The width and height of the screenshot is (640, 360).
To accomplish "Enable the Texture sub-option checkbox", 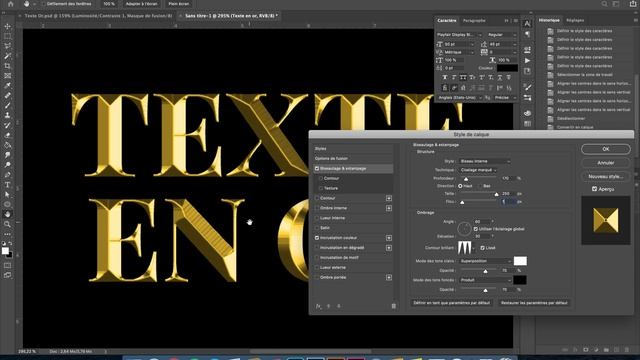I will 321,188.
